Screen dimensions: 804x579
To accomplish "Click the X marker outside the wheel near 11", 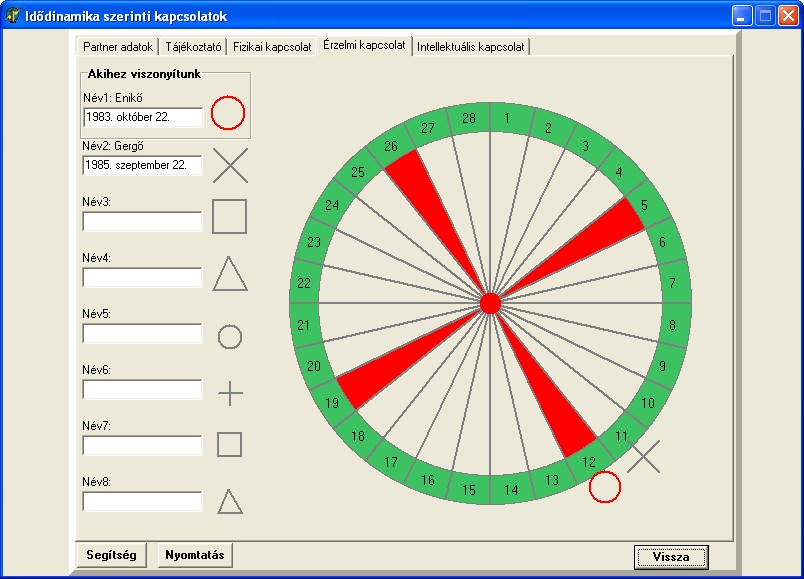I will tap(644, 456).
